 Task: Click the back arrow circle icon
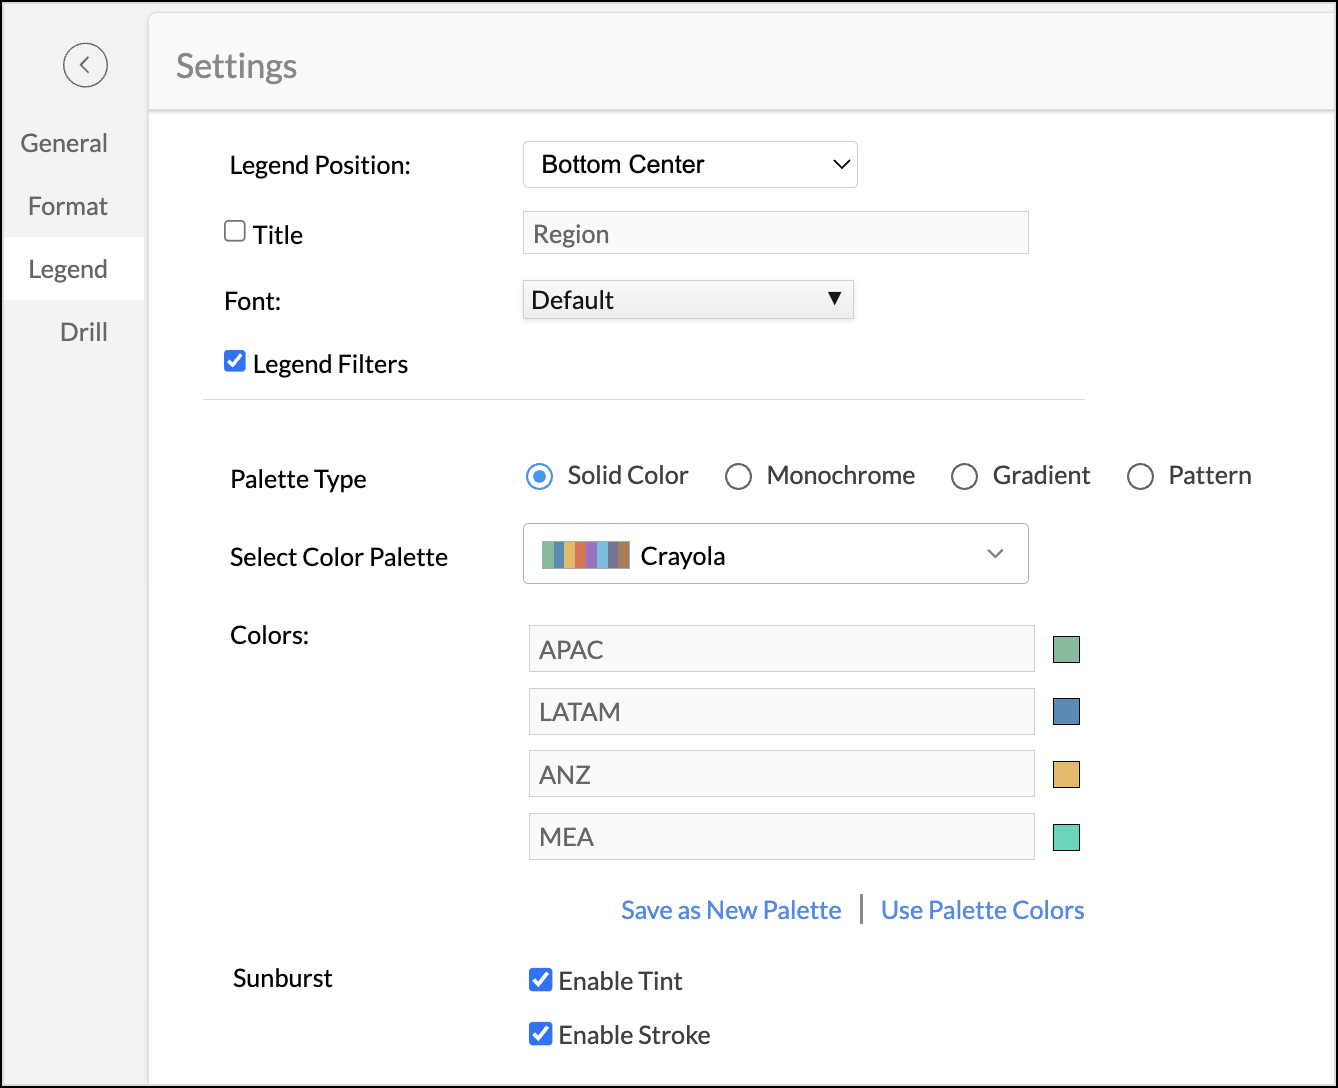tap(85, 65)
